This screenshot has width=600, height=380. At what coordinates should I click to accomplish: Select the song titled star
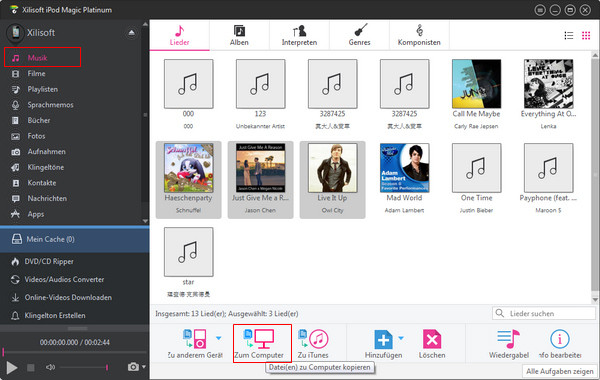point(188,263)
